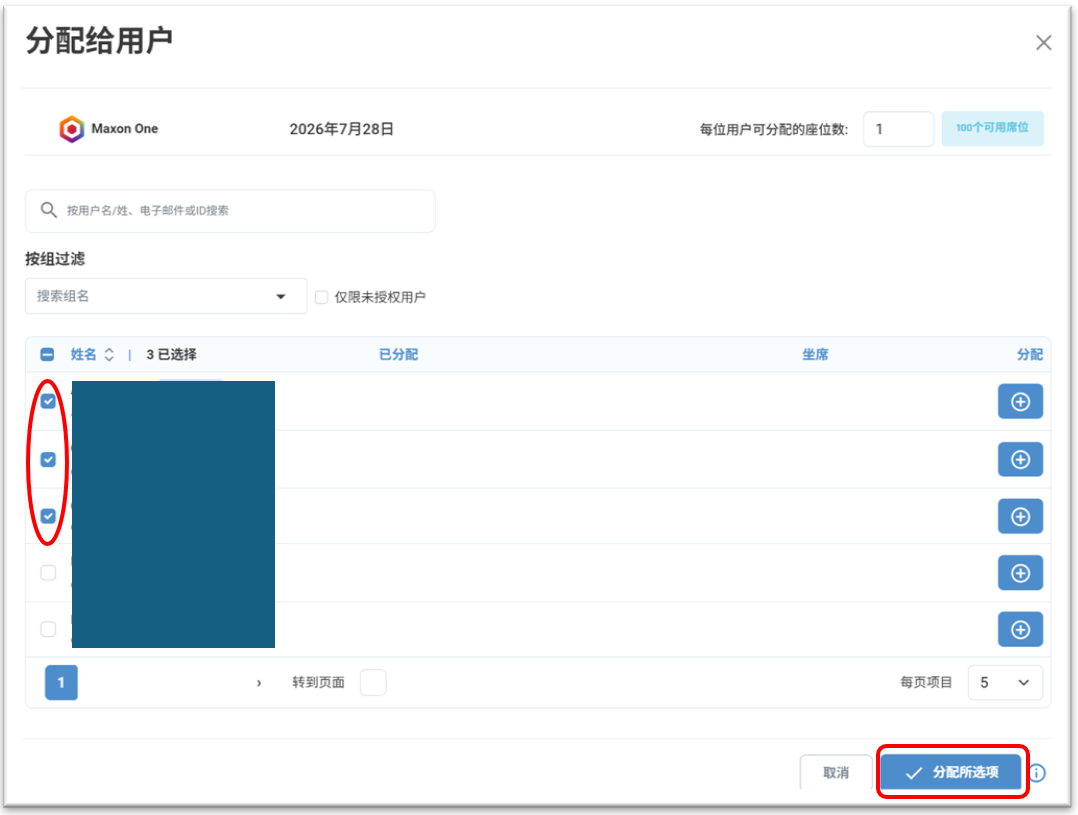The height and width of the screenshot is (815, 1078).
Task: Check the fourth user row checkbox
Action: (48, 572)
